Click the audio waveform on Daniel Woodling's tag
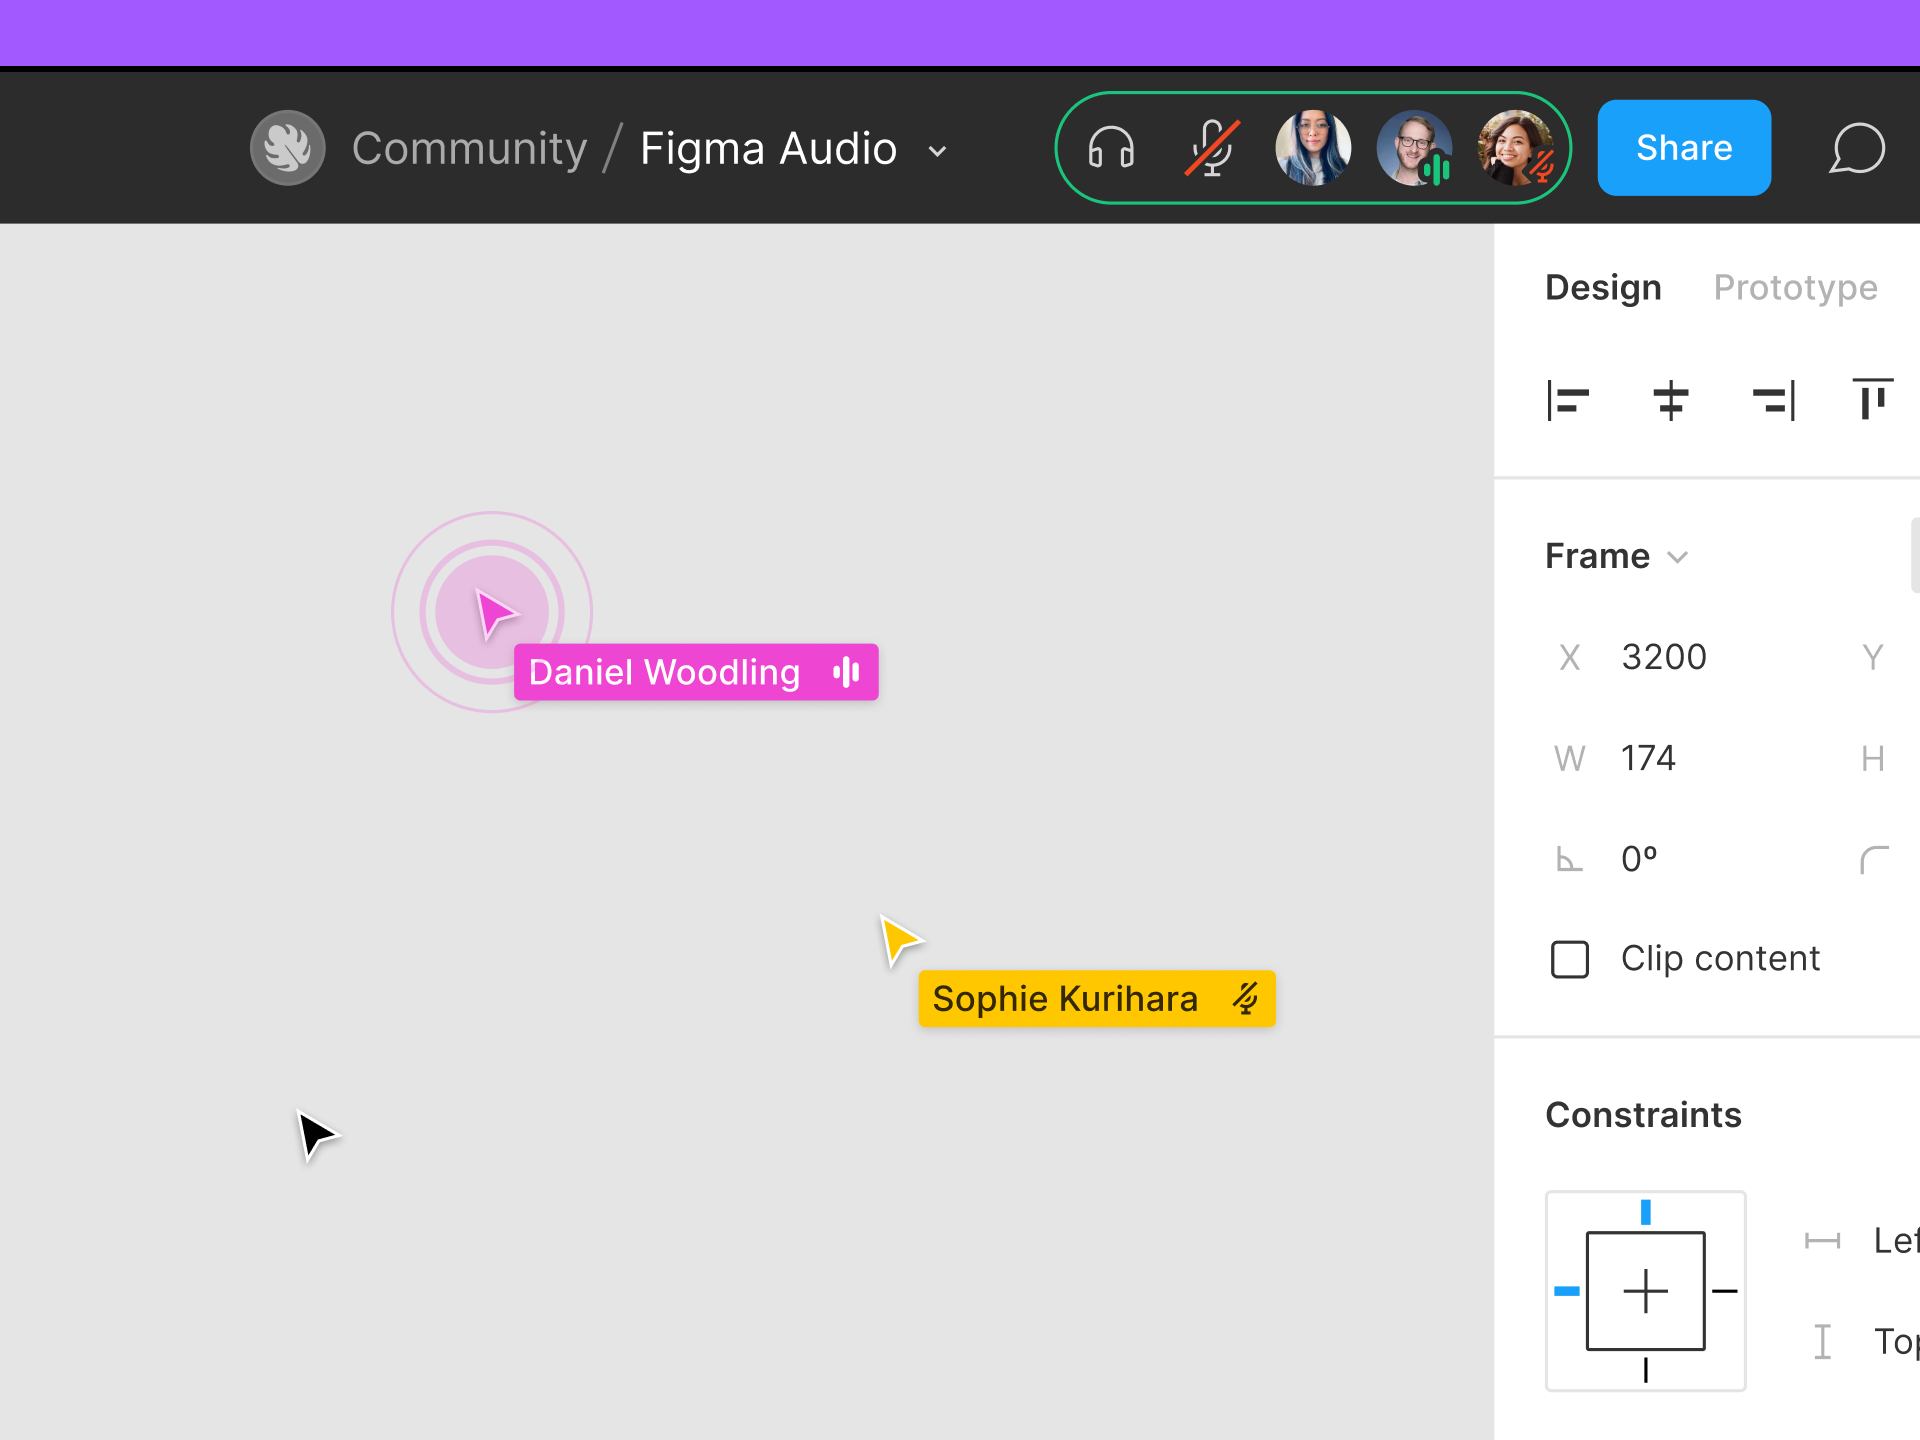1920x1440 pixels. [845, 672]
